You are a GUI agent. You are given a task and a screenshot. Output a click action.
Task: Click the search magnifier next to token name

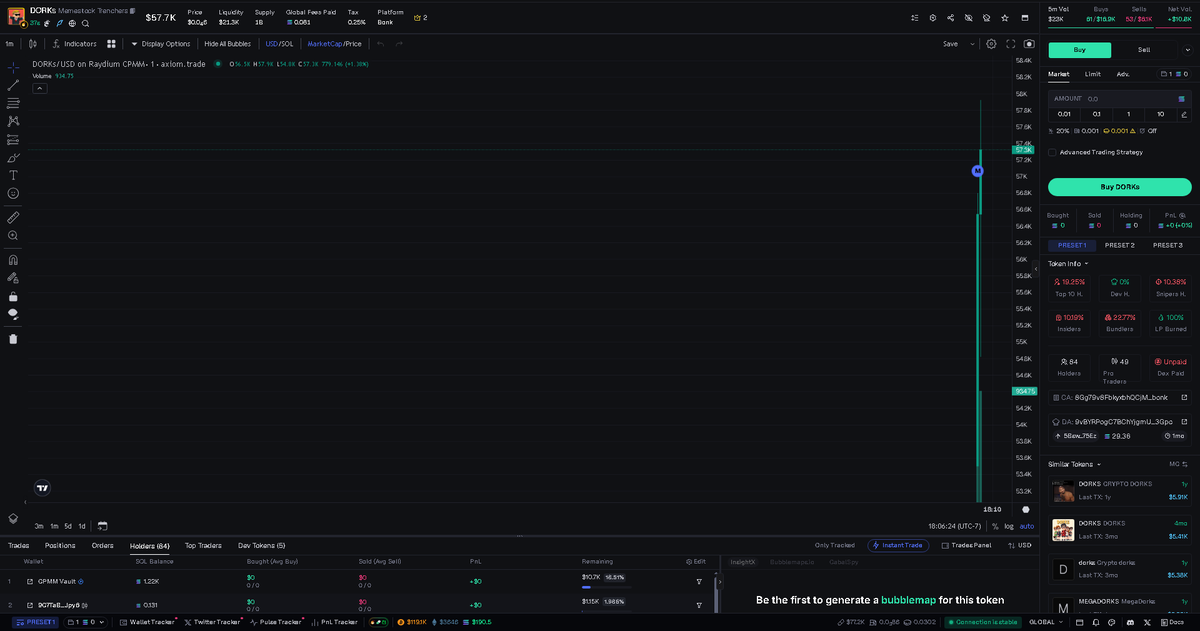(85, 23)
